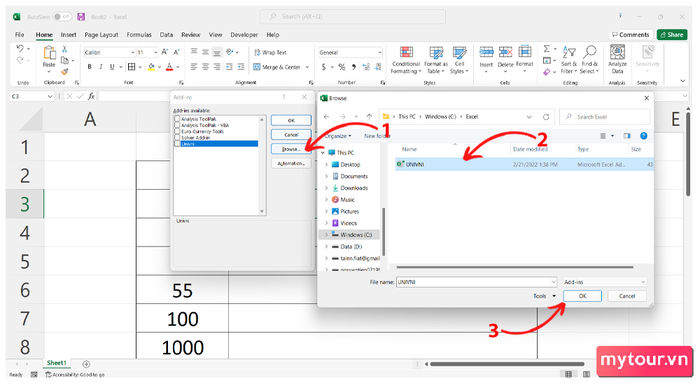Click the Share button
Image resolution: width=700 pixels, height=386 pixels.
coord(672,35)
